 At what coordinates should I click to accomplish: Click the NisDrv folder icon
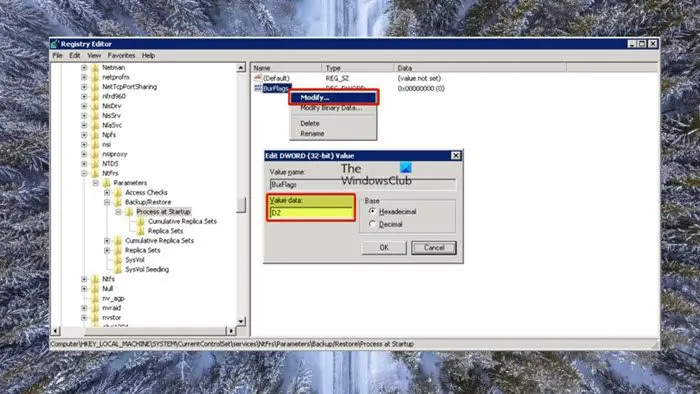(x=95, y=106)
